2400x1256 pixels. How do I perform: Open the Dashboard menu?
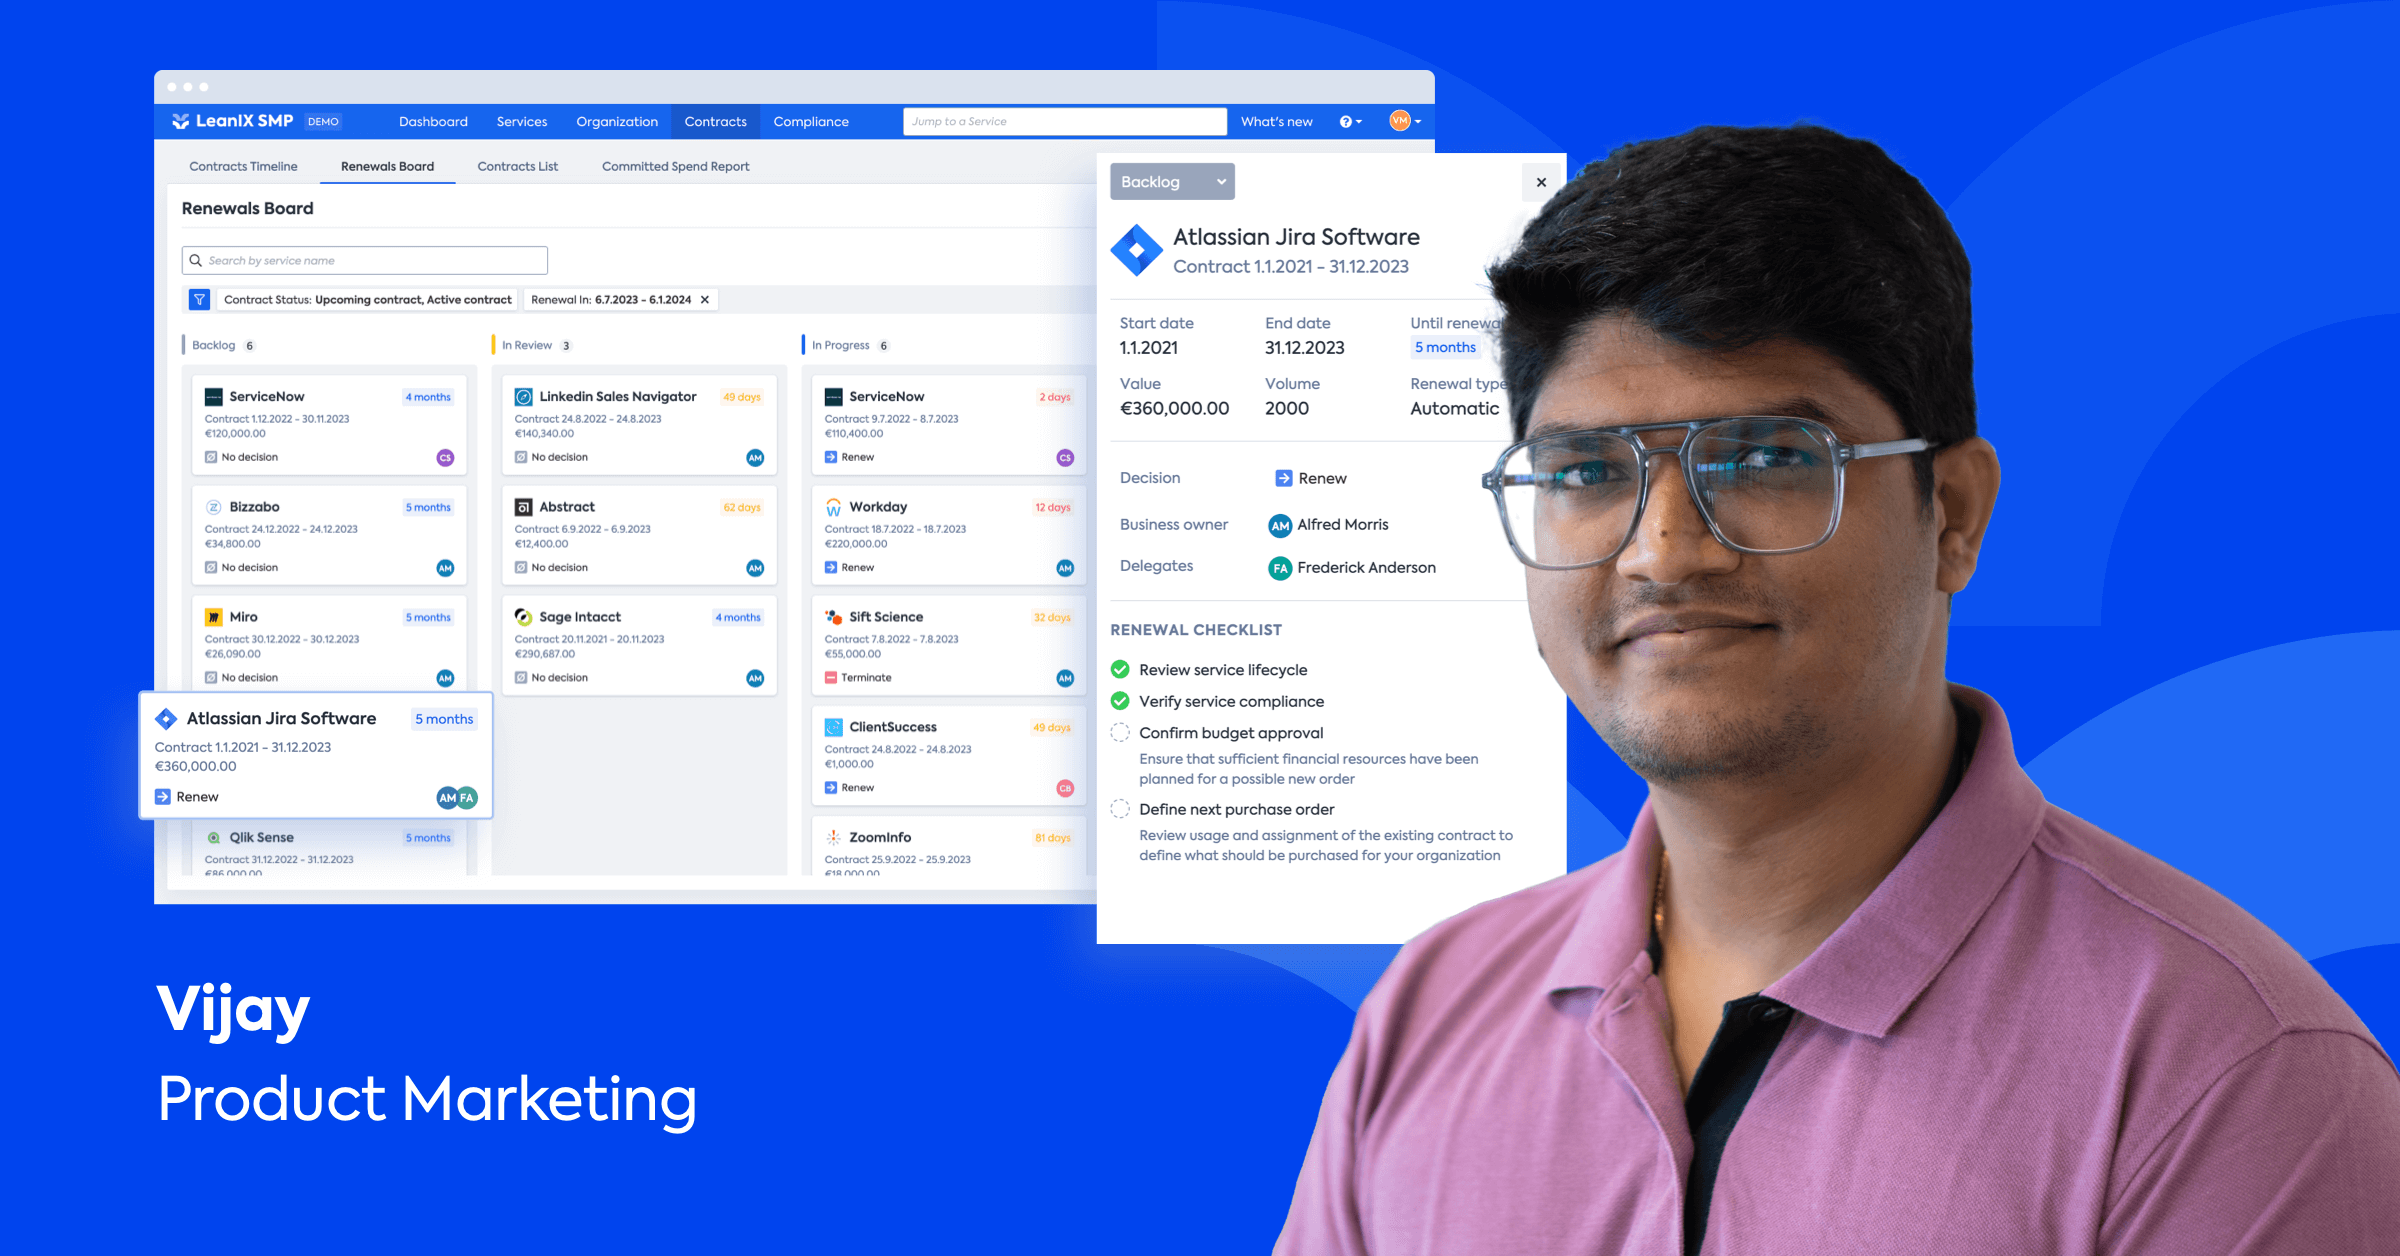pyautogui.click(x=433, y=121)
